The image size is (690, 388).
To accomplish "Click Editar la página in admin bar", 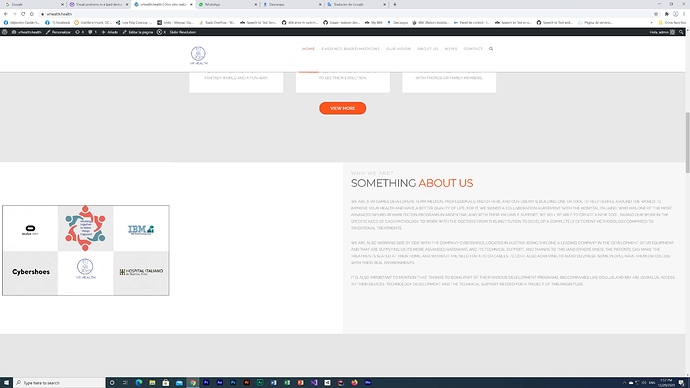I will click(x=138, y=32).
